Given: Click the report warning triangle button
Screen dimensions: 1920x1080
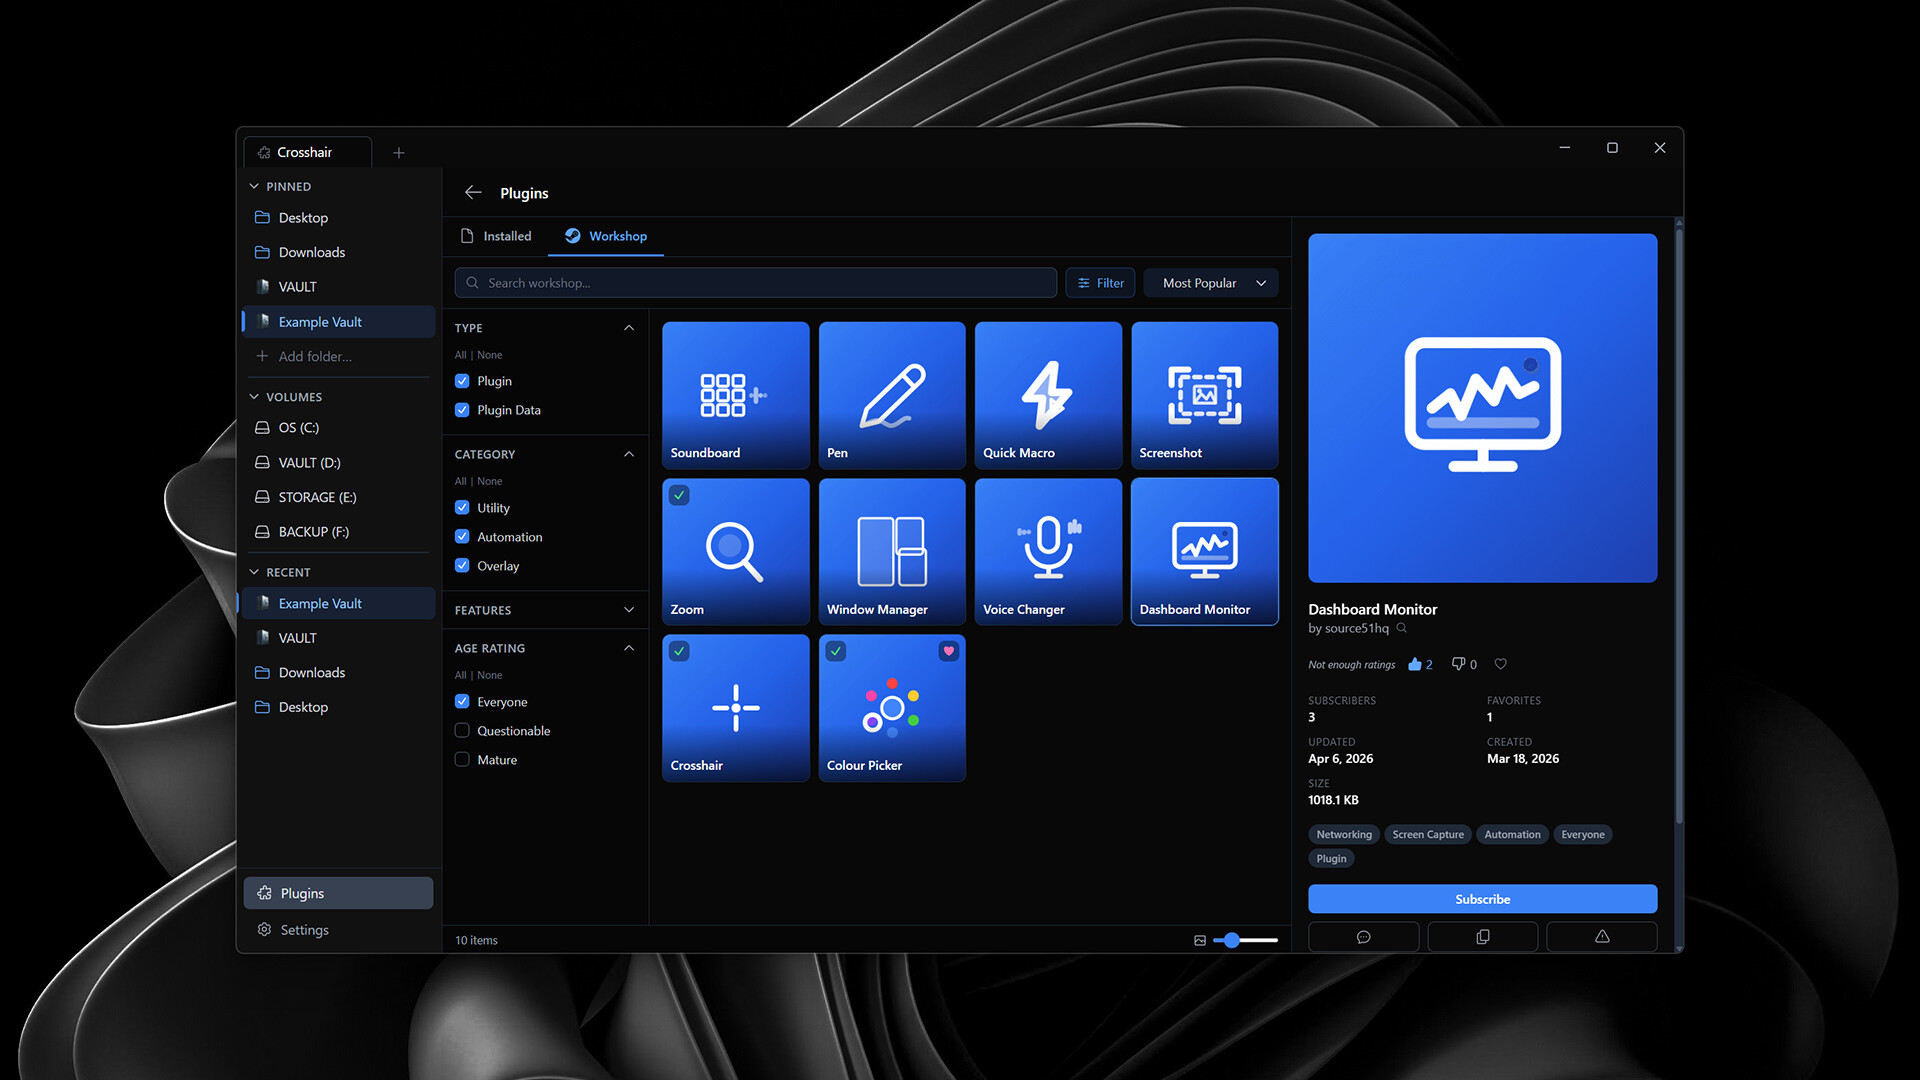Looking at the screenshot, I should click(x=1601, y=937).
